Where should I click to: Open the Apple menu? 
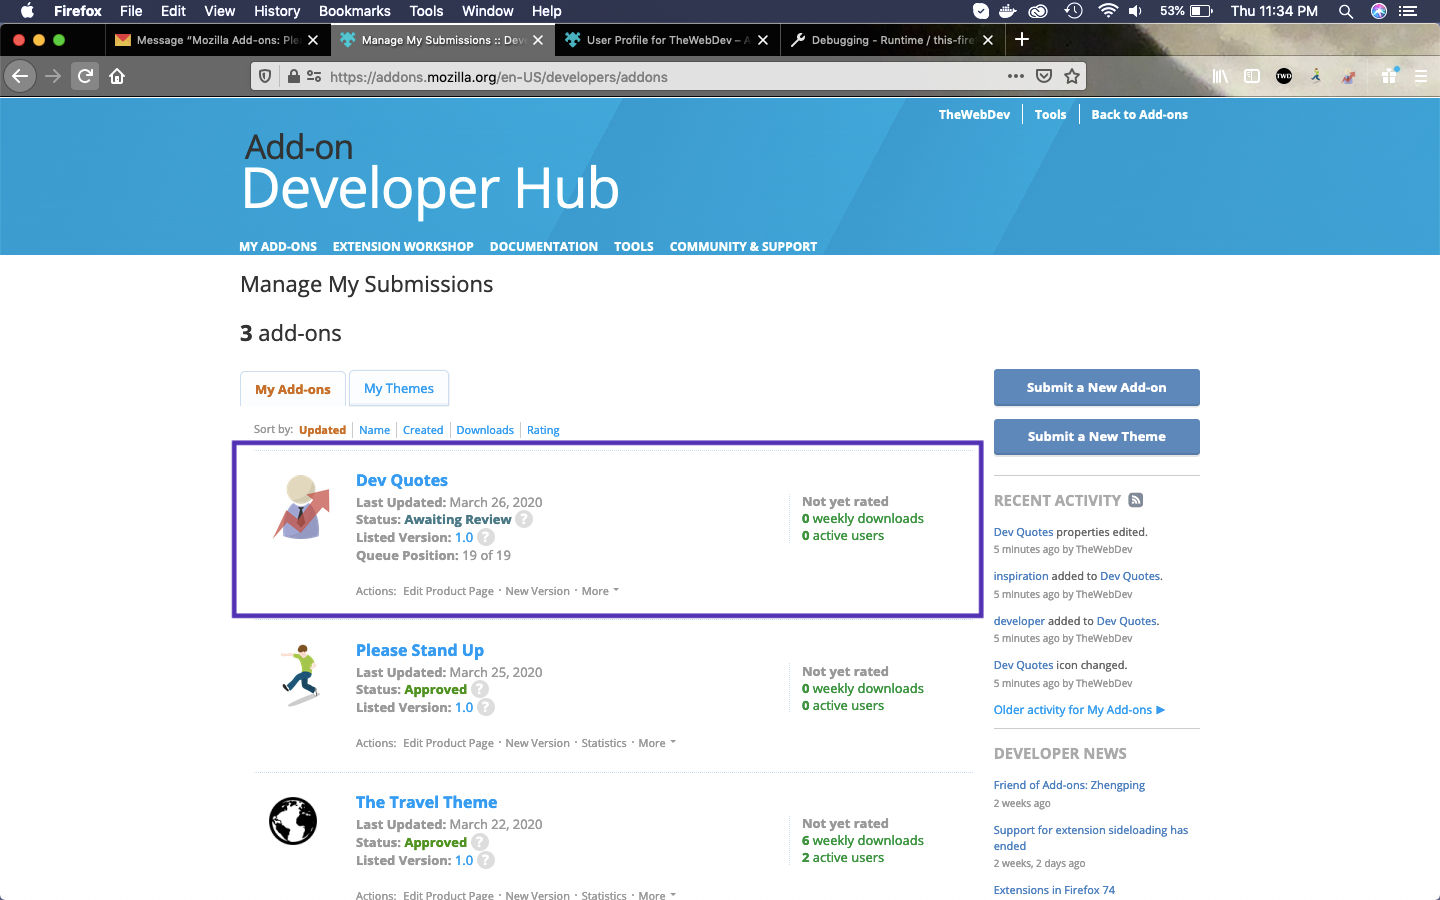27,11
